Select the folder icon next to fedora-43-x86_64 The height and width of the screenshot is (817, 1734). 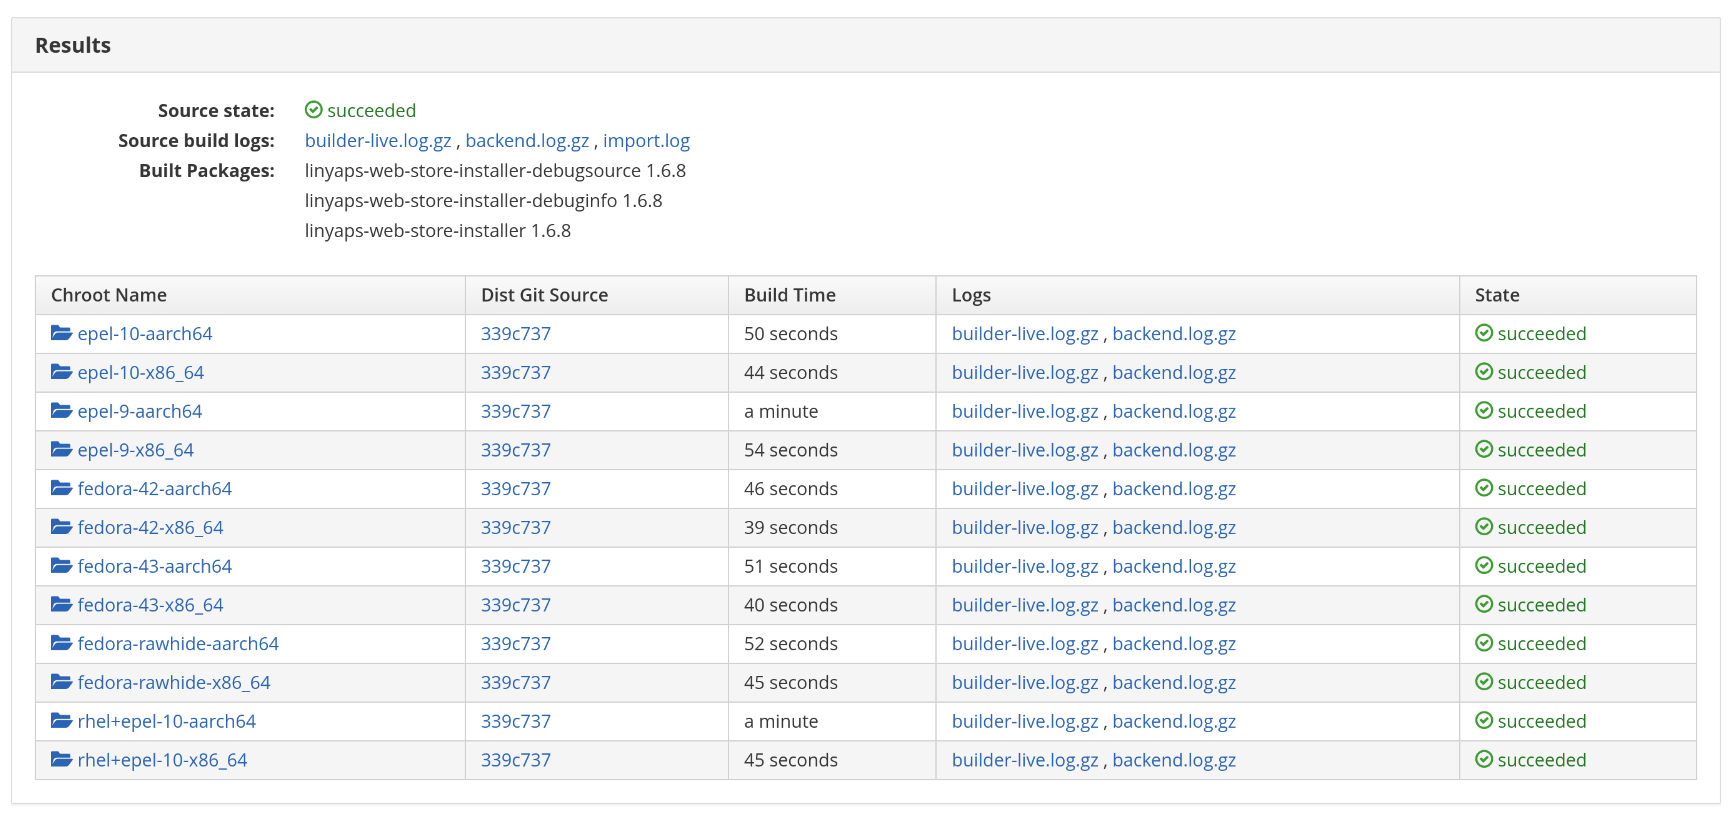(61, 605)
